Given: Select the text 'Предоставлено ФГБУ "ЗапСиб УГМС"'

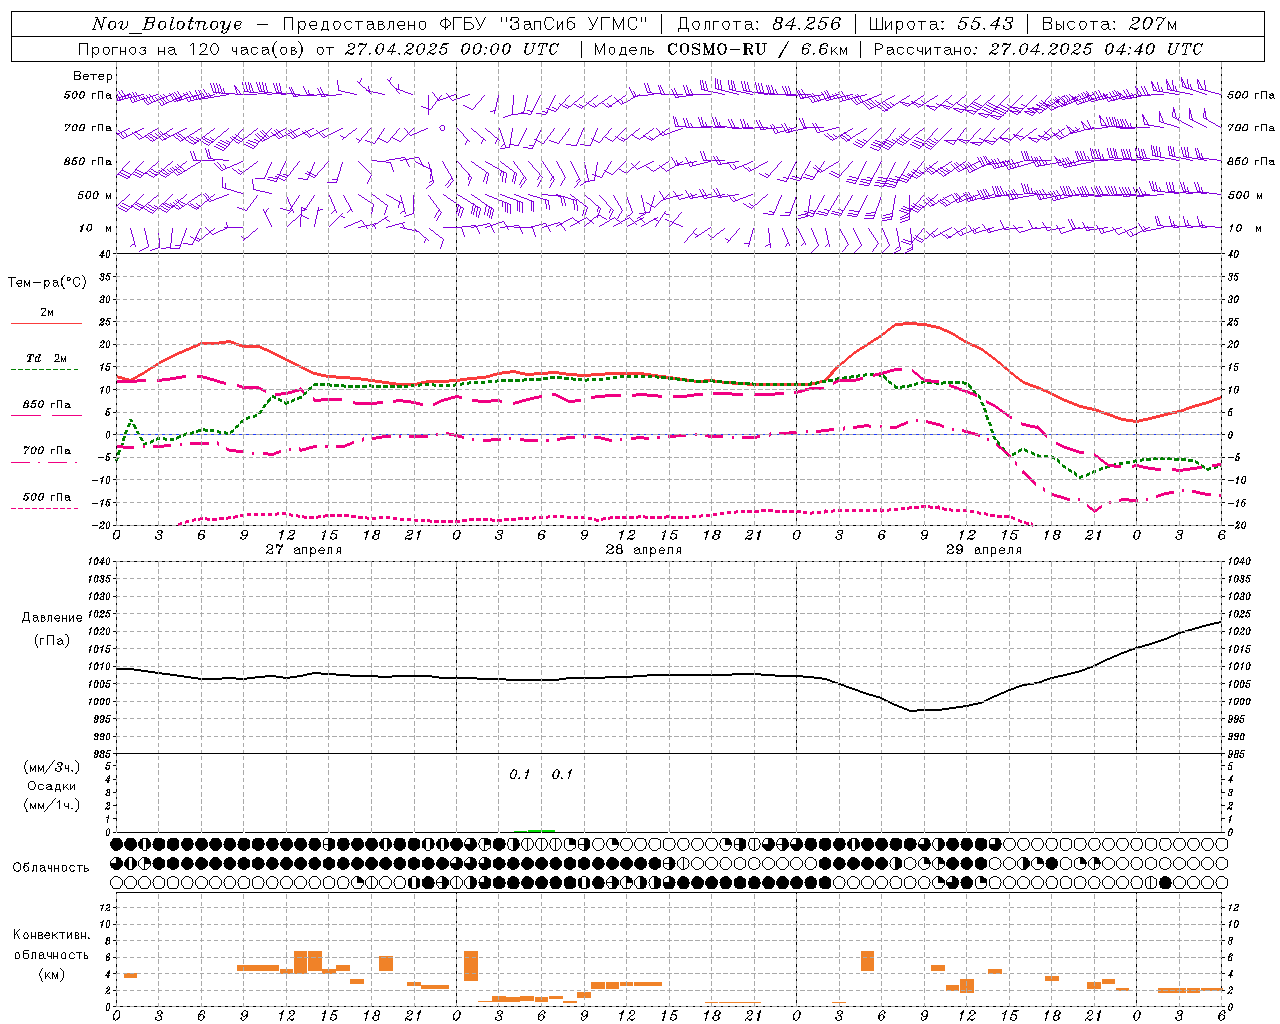Looking at the screenshot, I should pyautogui.click(x=465, y=24).
